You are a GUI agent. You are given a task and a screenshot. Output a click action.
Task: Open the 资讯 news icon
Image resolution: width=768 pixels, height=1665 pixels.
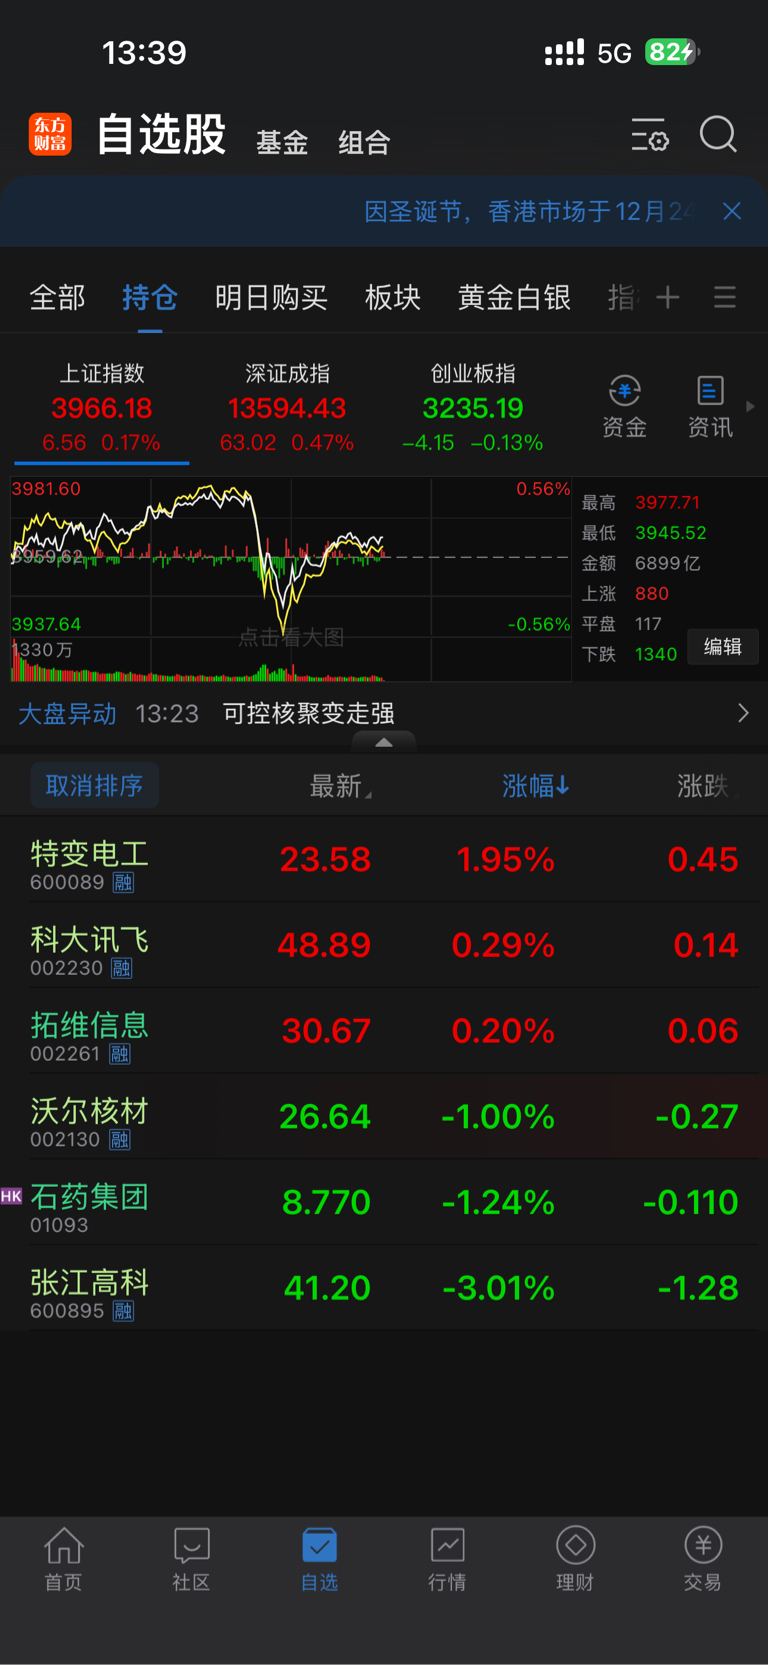710,407
